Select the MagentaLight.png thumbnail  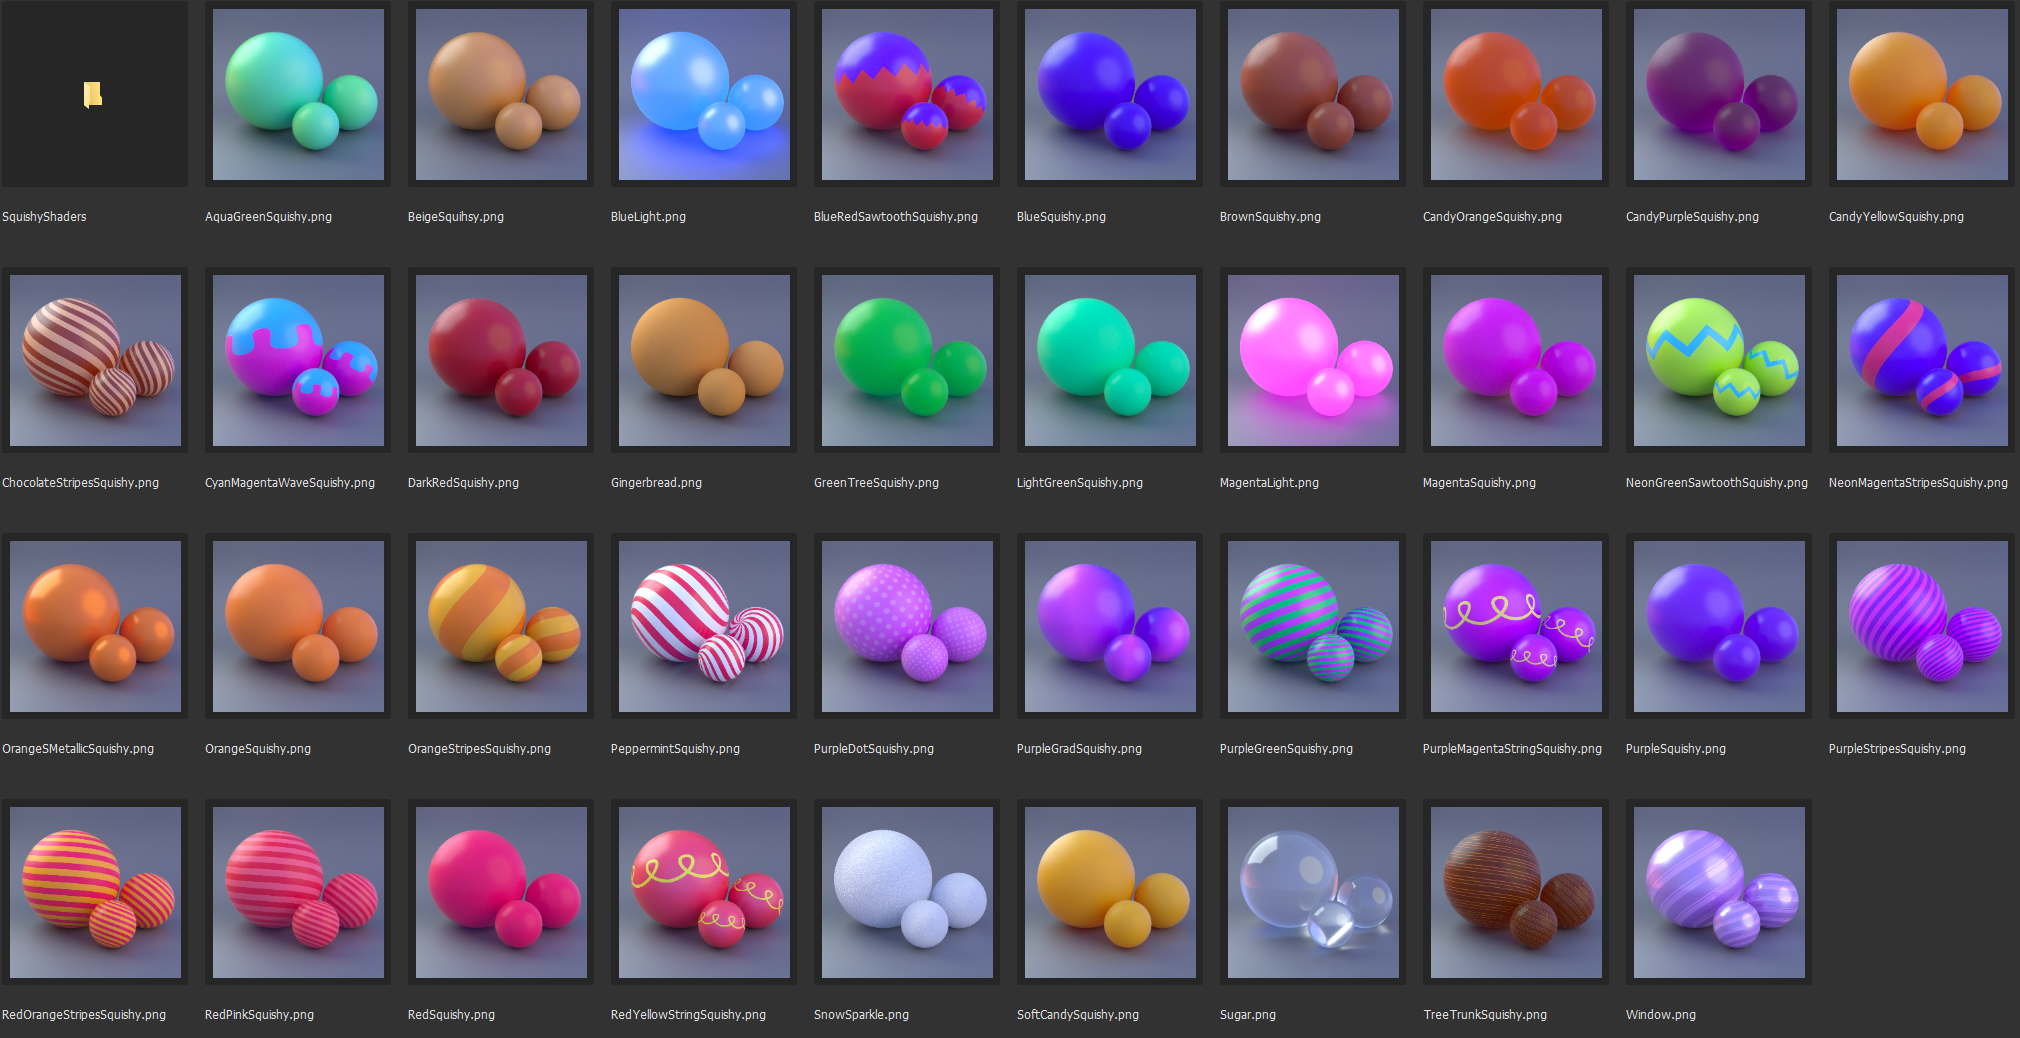[1313, 361]
